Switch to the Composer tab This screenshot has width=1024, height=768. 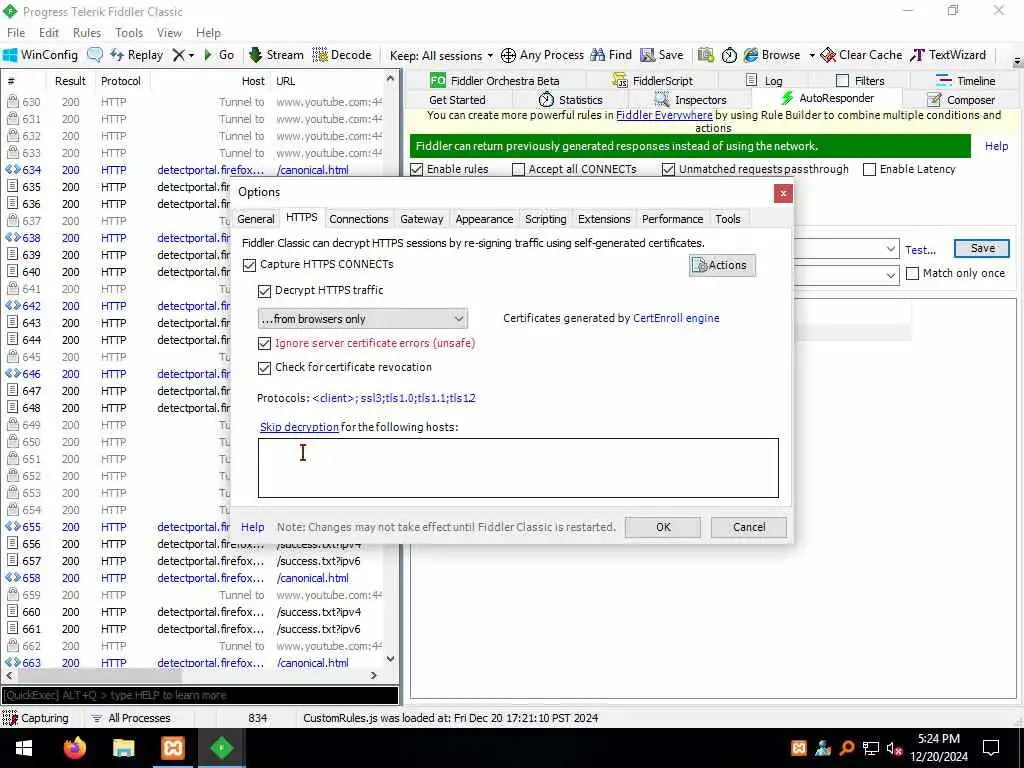coord(961,100)
